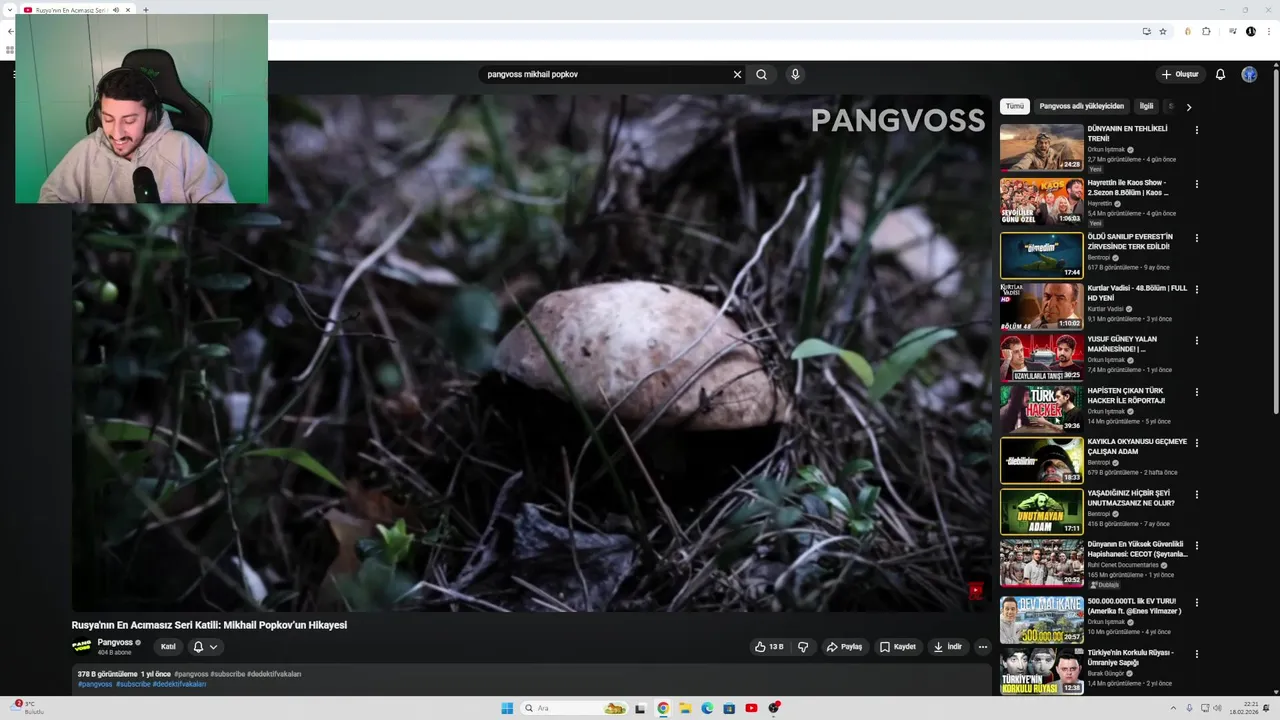Open options for YUSUF GÜNEY YALAN MAKİNESİNDE video
This screenshot has height=720, width=1280.
tap(1196, 340)
